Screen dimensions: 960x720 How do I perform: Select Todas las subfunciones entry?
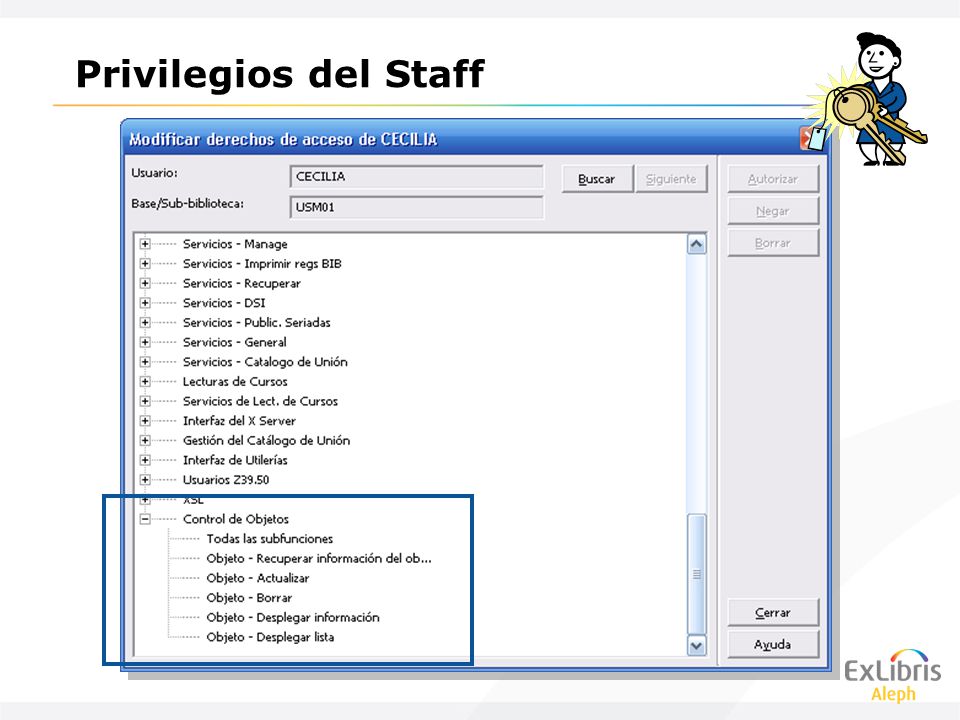[269, 539]
